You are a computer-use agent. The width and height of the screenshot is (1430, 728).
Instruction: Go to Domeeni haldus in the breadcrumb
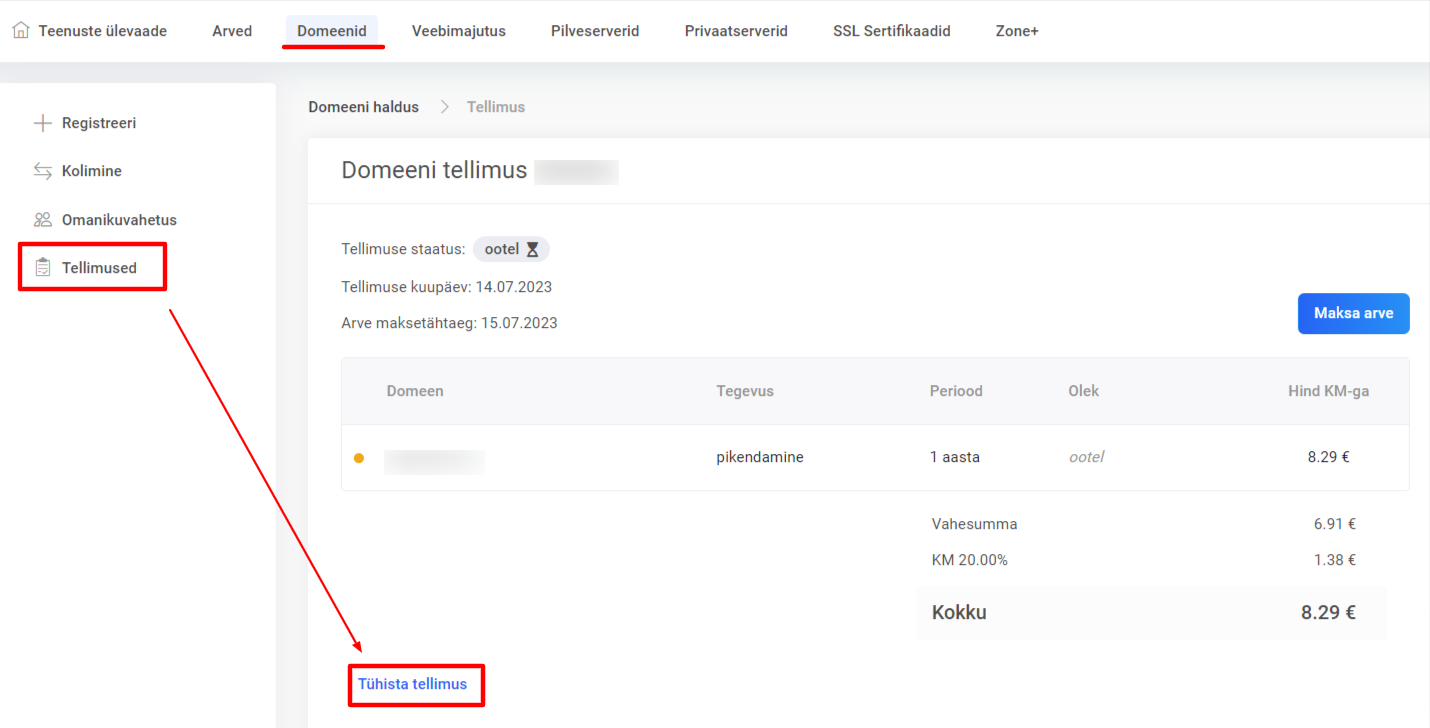click(363, 107)
